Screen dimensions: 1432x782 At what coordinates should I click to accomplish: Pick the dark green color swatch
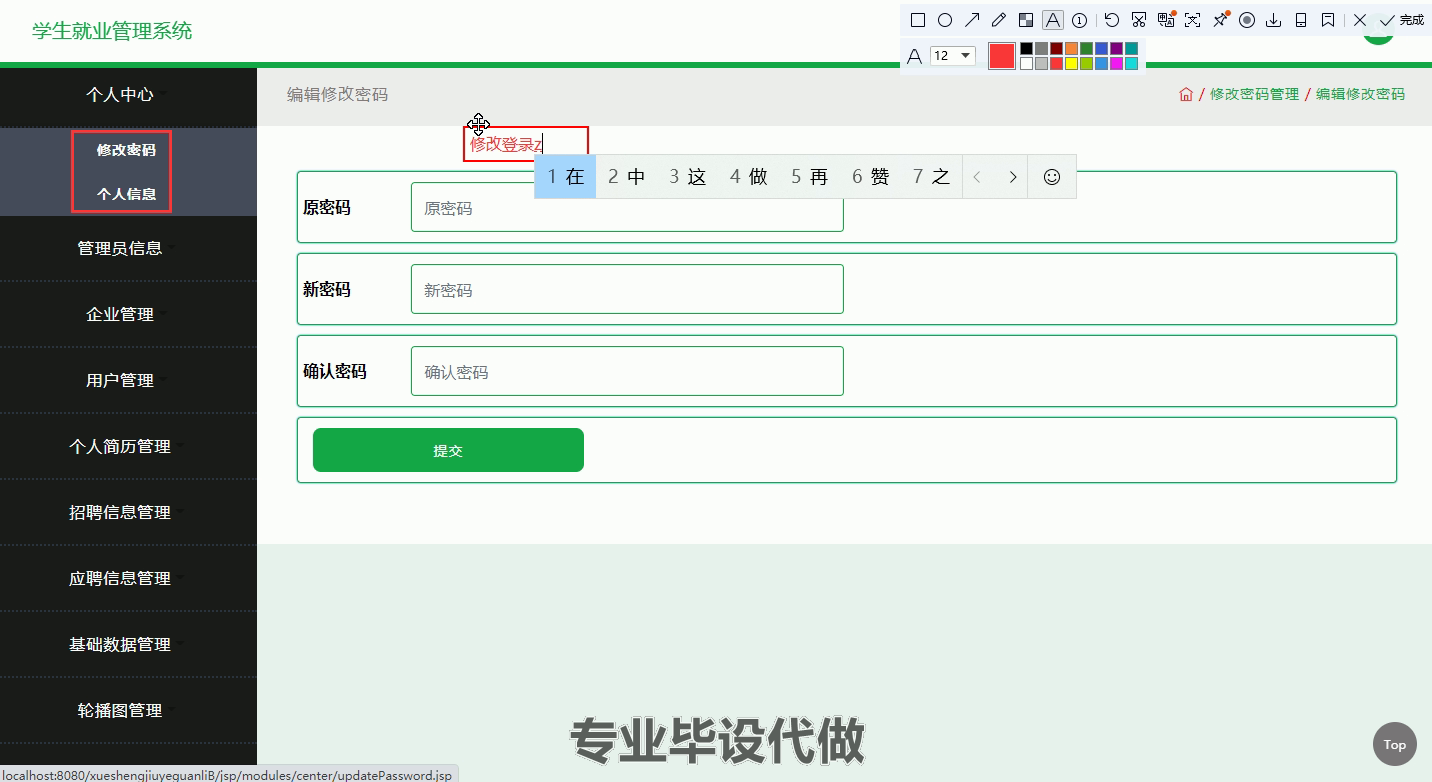[x=1086, y=48]
